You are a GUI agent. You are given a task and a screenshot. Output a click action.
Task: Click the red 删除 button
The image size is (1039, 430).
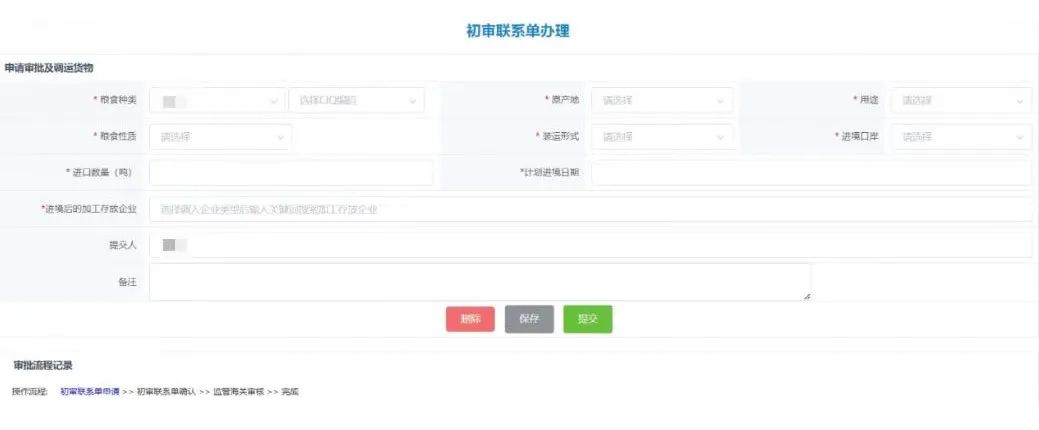(470, 319)
